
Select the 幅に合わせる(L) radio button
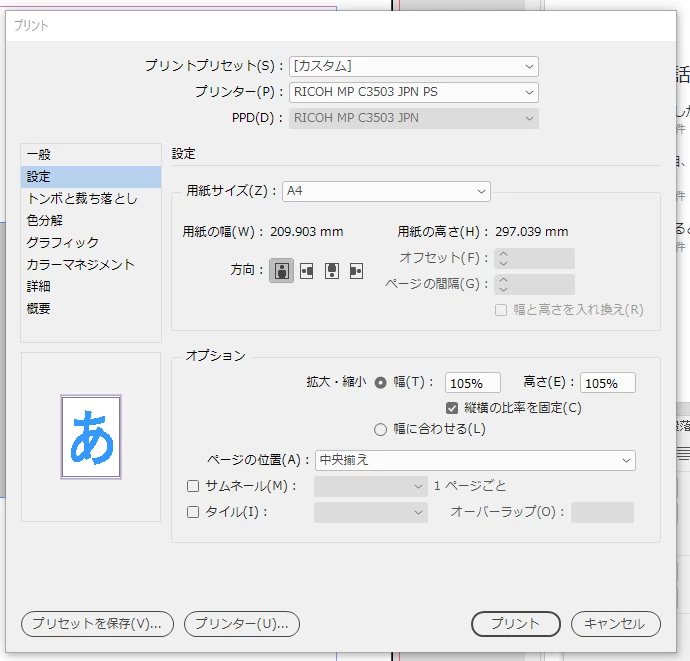coord(380,430)
